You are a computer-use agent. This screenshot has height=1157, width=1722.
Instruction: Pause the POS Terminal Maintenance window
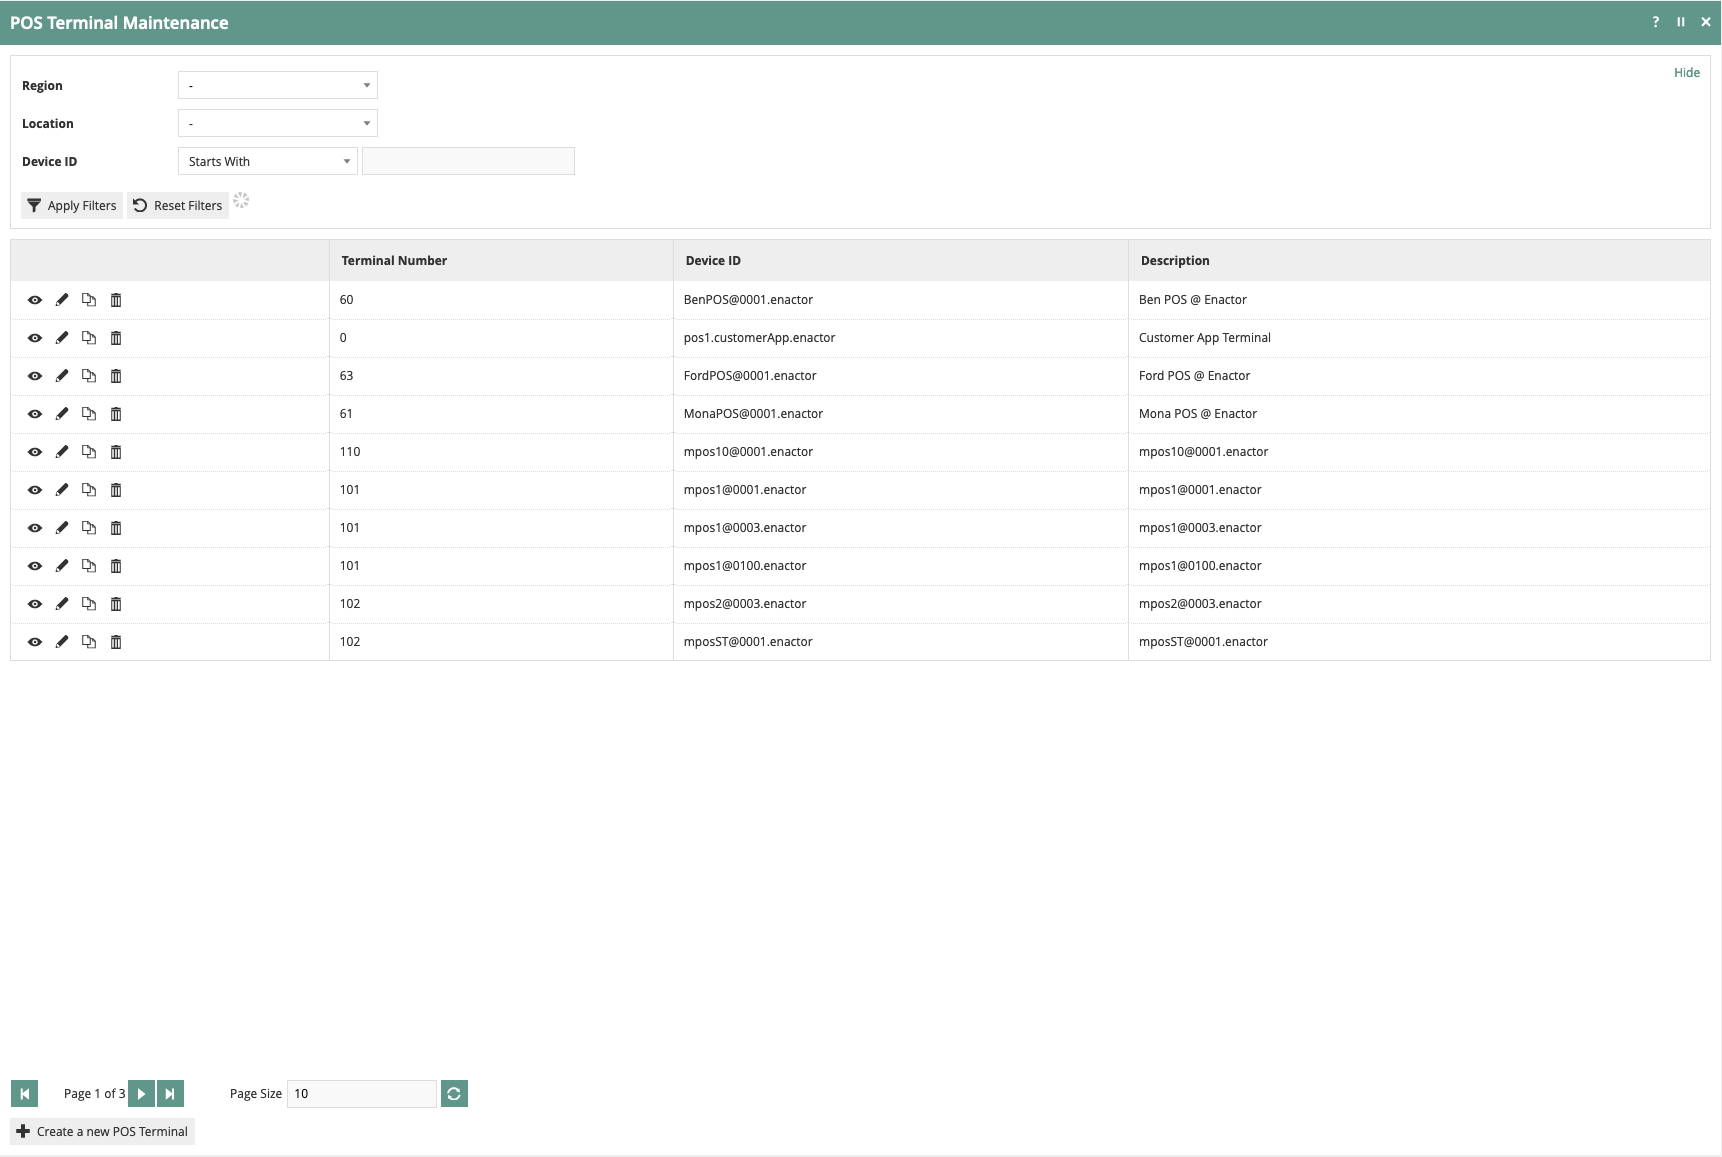pos(1681,22)
